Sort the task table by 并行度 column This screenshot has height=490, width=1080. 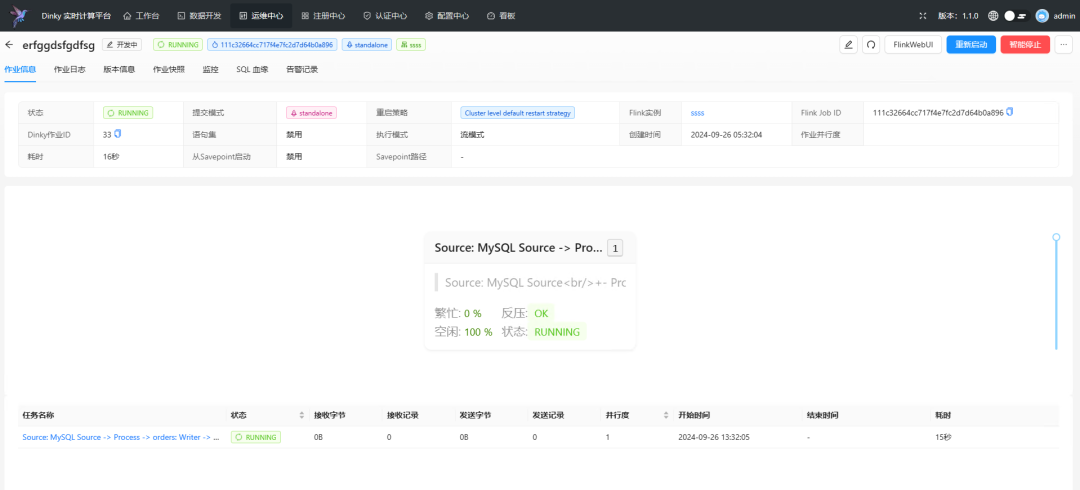pyautogui.click(x=666, y=416)
